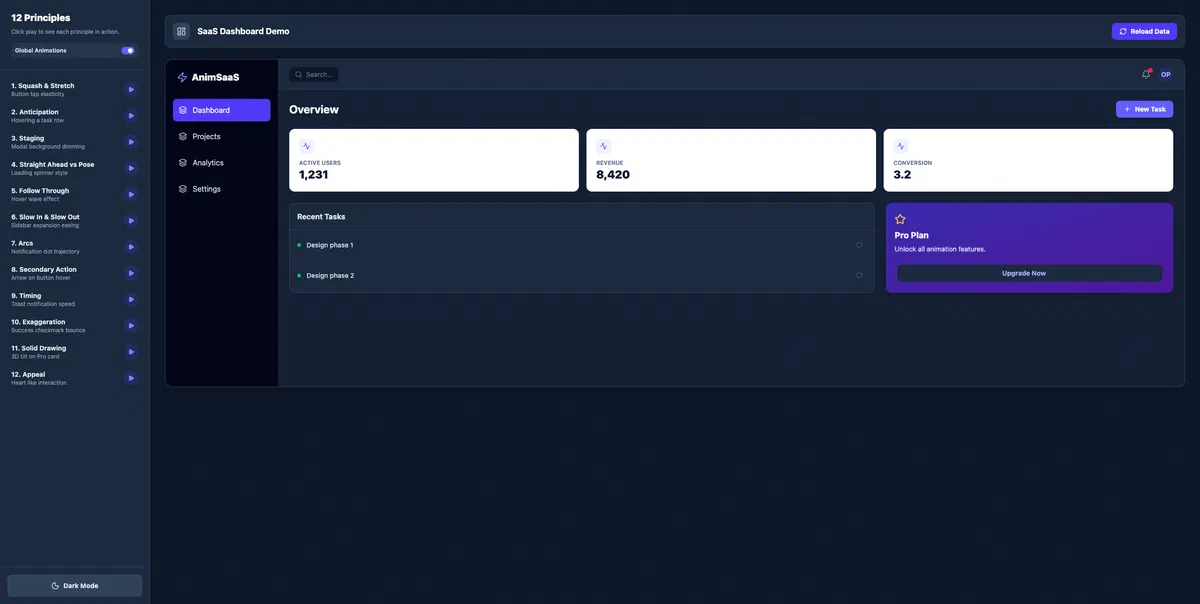Click the Reload Data button
This screenshot has width=1200, height=604.
pos(1144,31)
